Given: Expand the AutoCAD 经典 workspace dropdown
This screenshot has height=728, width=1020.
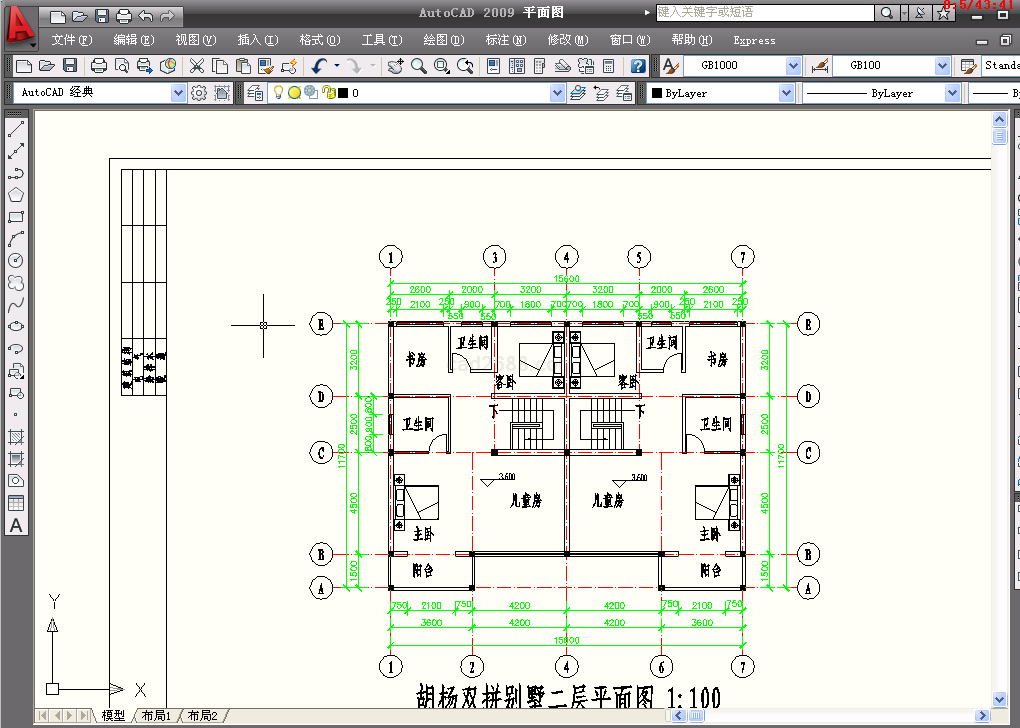Looking at the screenshot, I should pos(178,93).
